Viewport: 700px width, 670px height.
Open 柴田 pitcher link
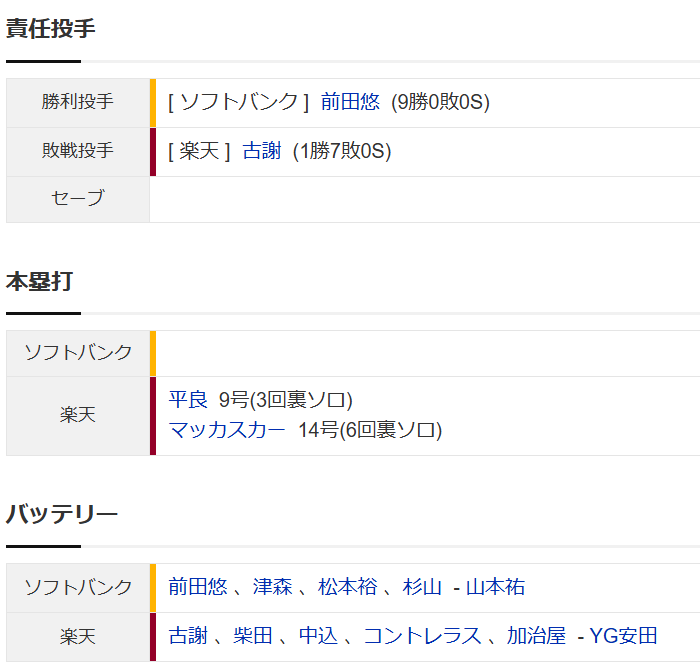(253, 636)
